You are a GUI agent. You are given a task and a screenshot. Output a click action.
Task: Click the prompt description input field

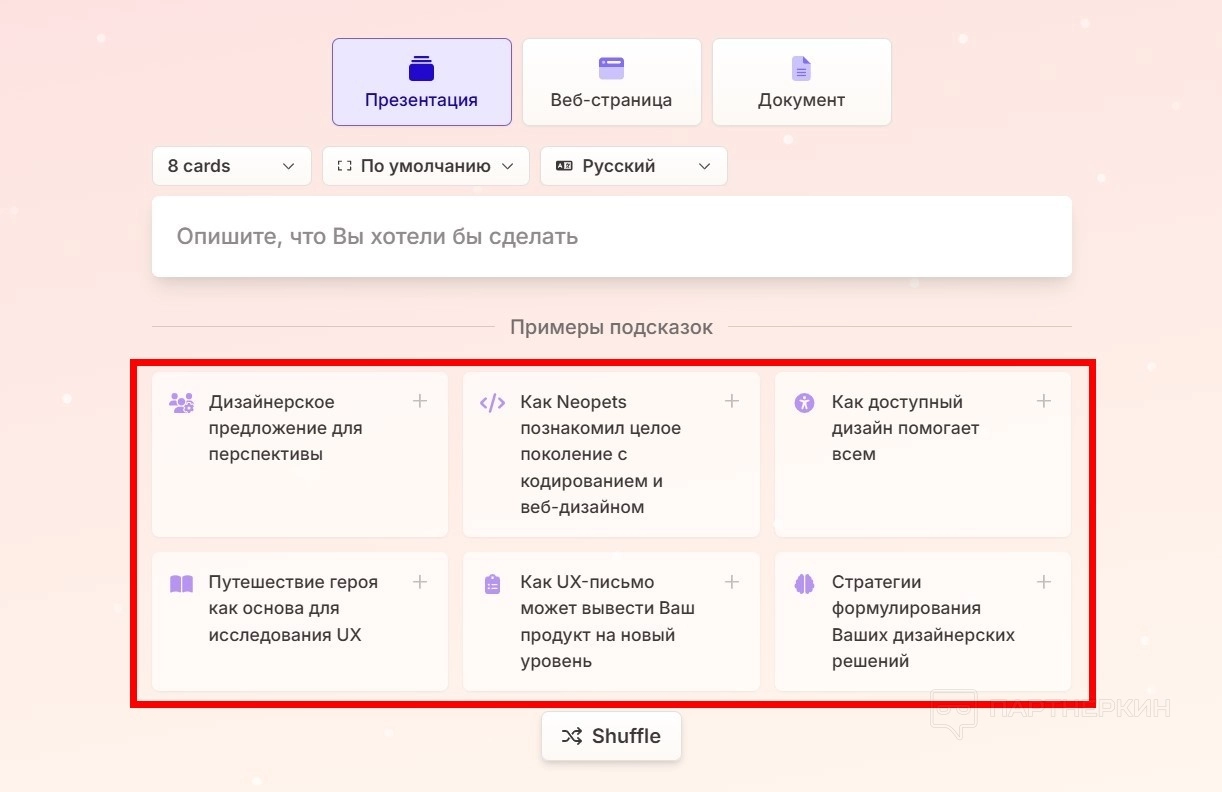click(611, 237)
